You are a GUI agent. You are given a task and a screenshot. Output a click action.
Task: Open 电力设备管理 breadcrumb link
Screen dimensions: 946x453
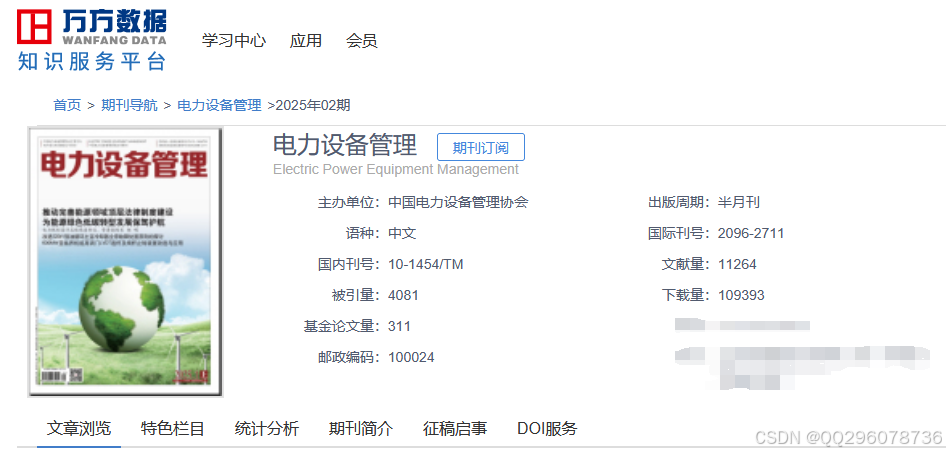(219, 106)
